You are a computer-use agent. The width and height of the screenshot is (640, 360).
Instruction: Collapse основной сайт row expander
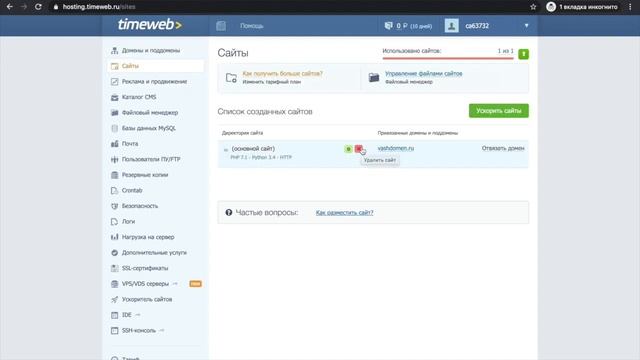coord(225,150)
